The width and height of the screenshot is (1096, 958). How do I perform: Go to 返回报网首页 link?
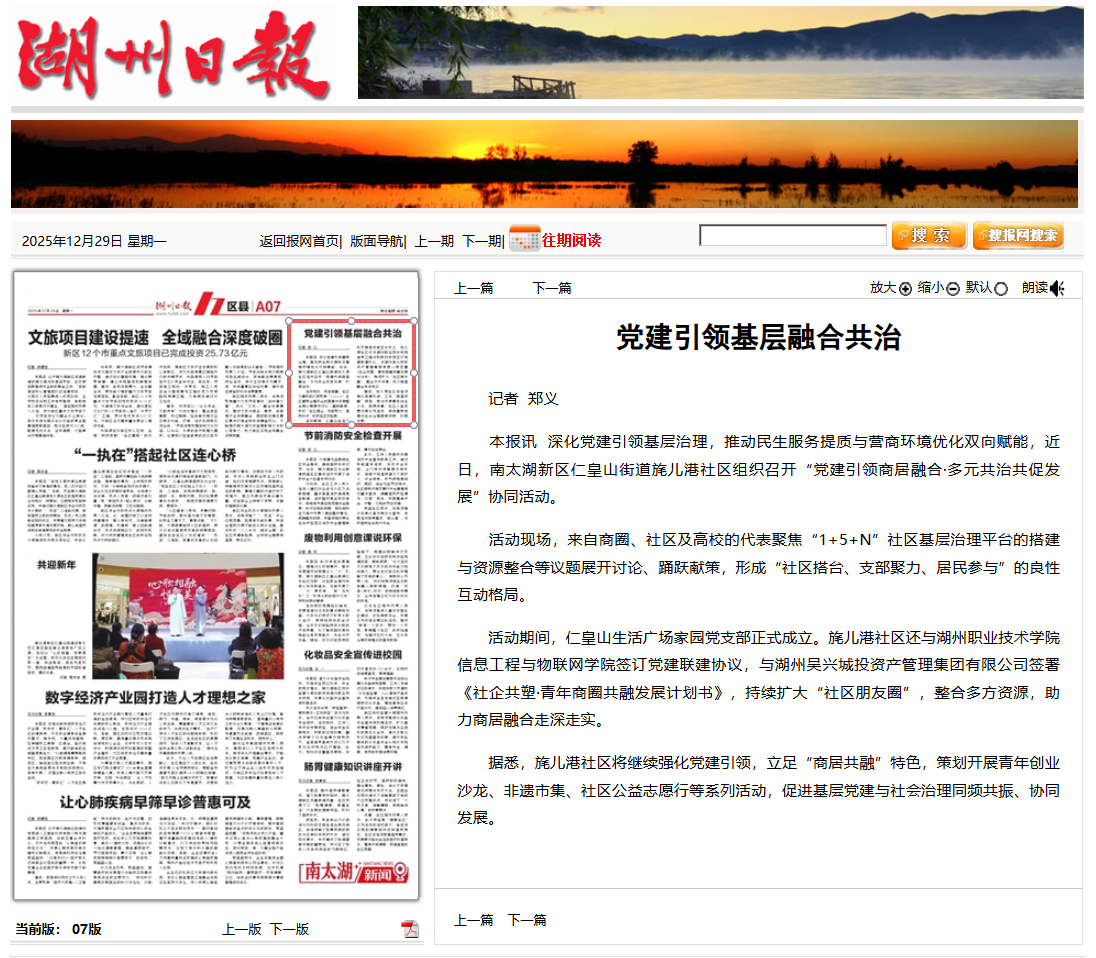point(298,241)
